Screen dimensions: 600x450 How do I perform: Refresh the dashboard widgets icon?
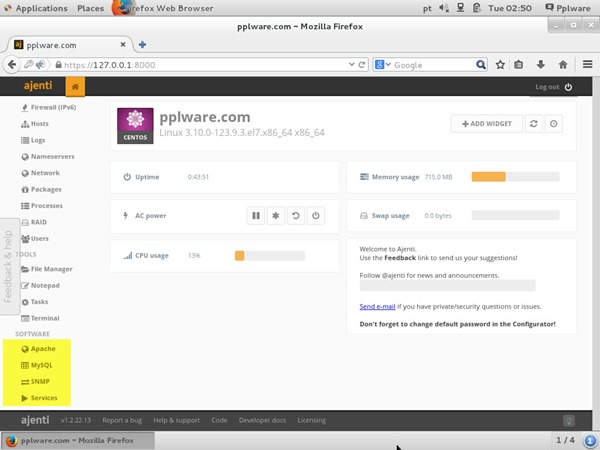pos(533,124)
